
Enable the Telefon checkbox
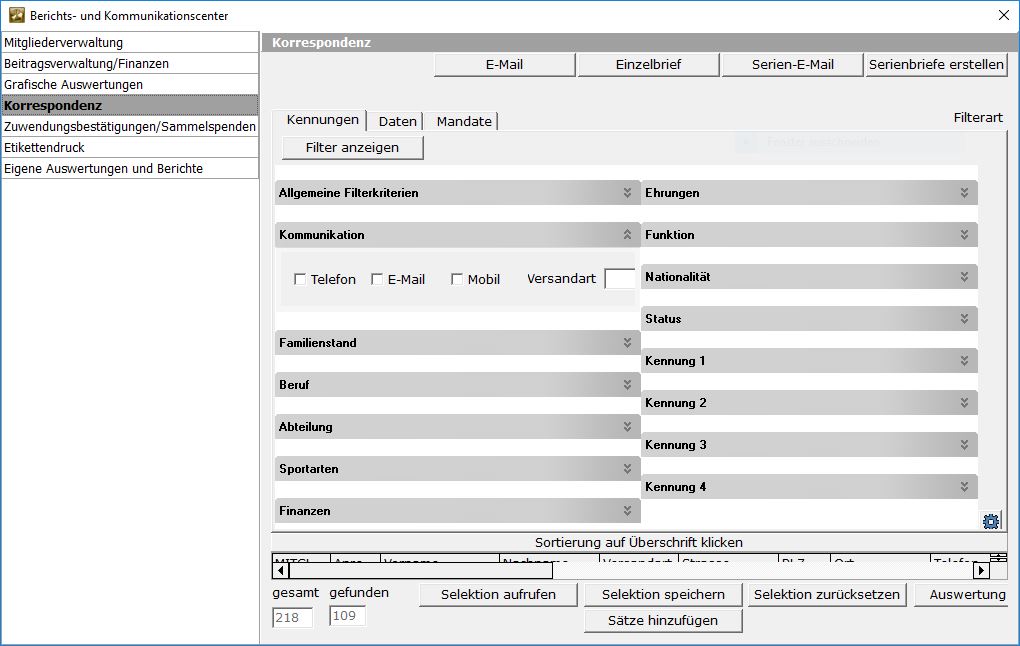point(300,280)
